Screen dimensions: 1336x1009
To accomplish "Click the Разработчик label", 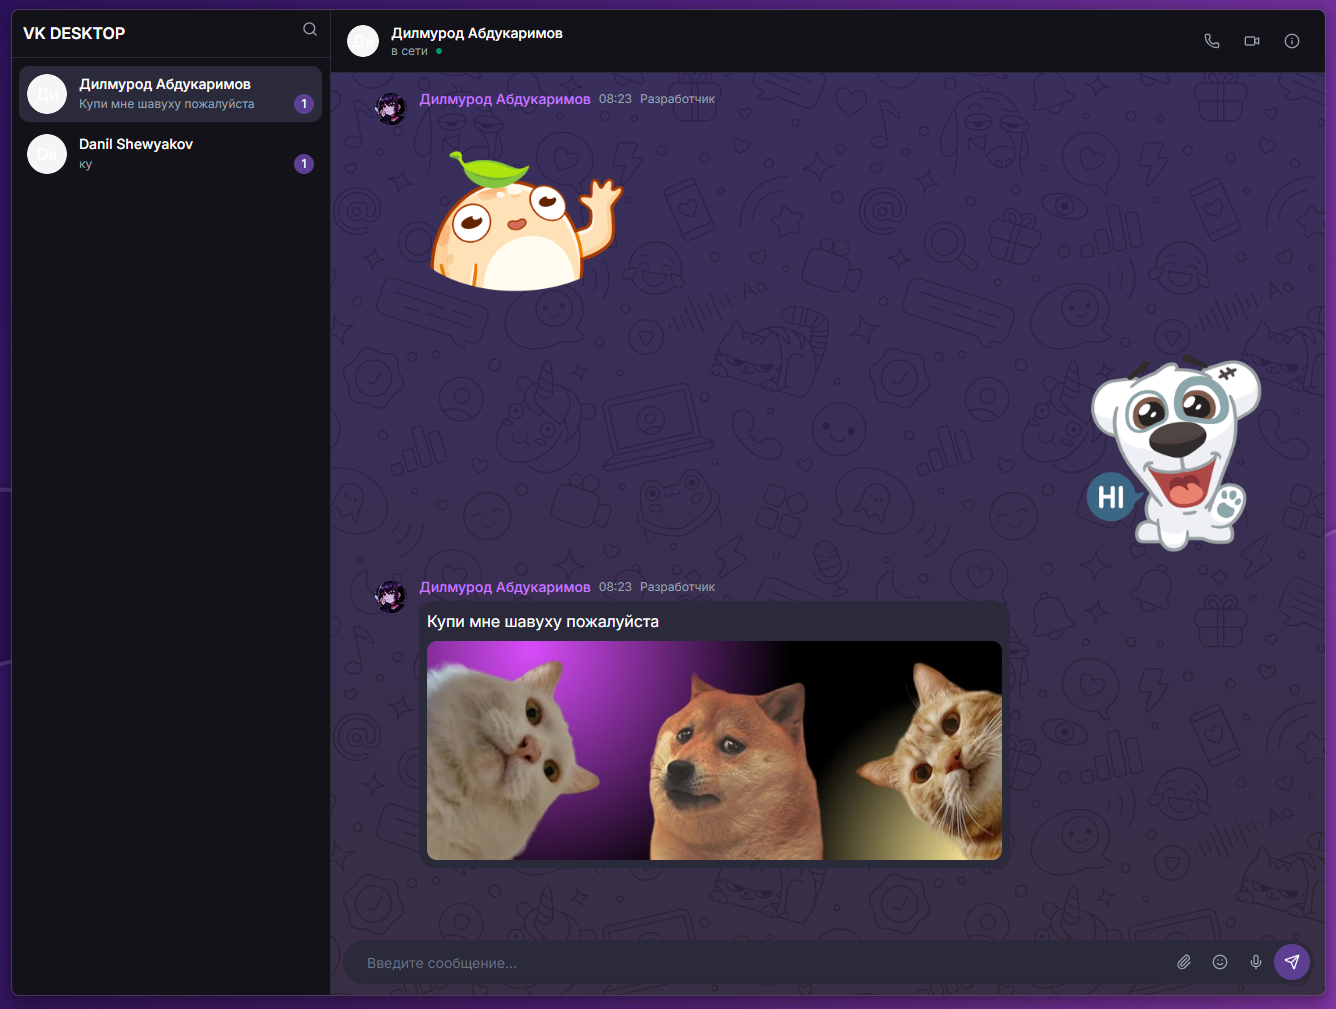I will click(677, 99).
